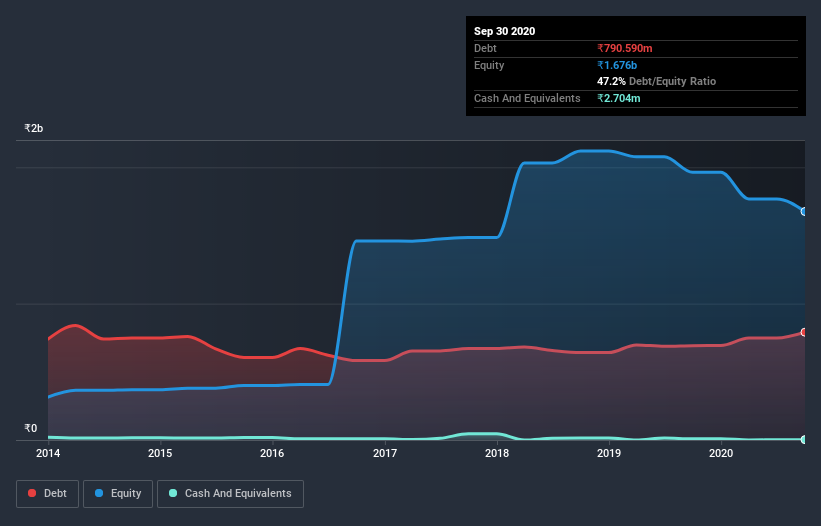
Task: Click the red Debt endpoint marker
Action: (x=804, y=332)
